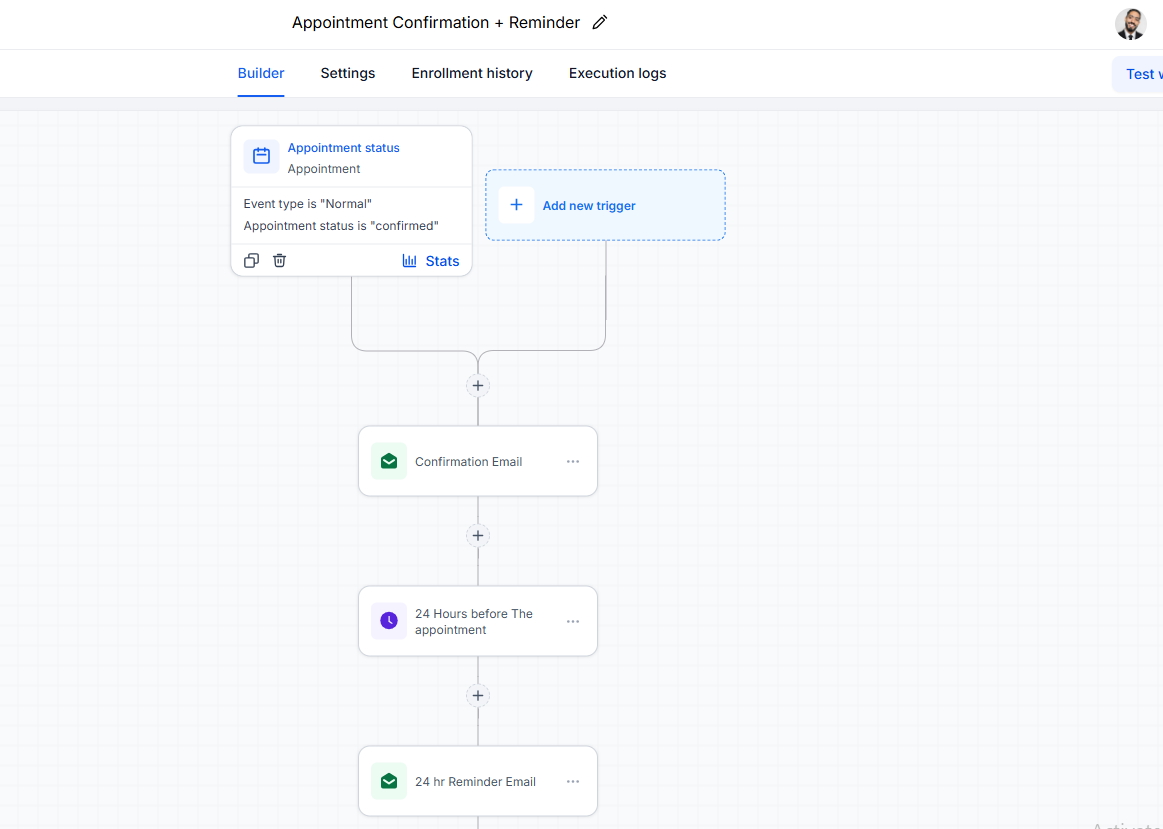Add a step after the 24 Hours wait
Screen dimensions: 1163x829
[x=478, y=696]
